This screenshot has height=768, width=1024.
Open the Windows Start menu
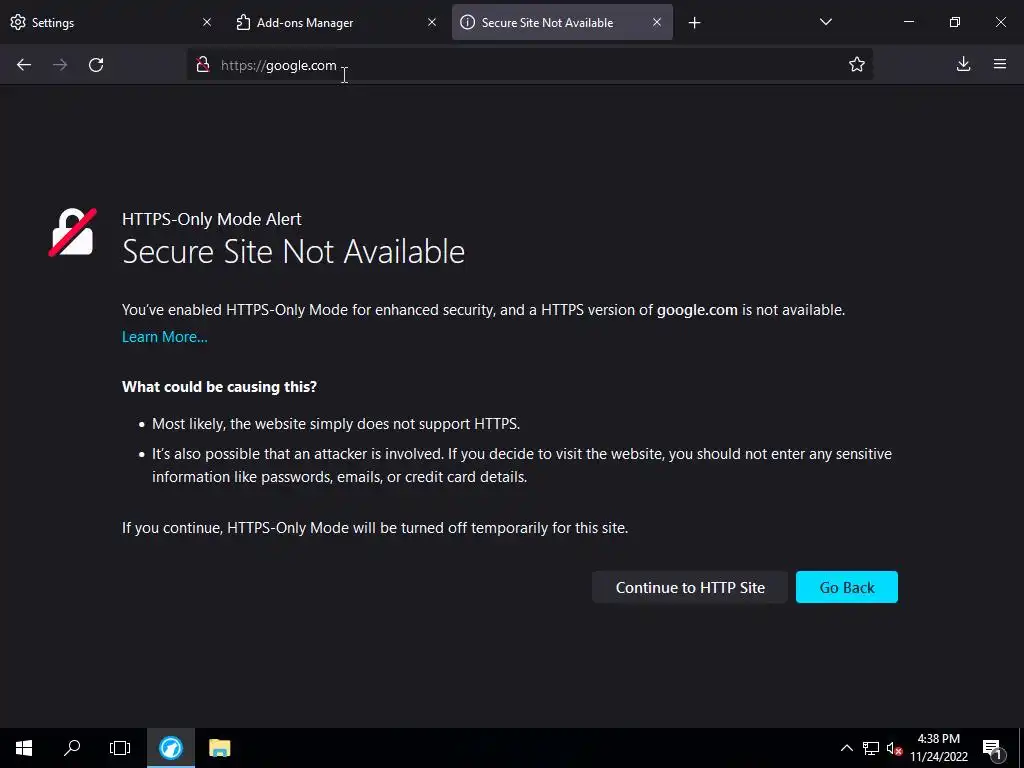[x=24, y=748]
